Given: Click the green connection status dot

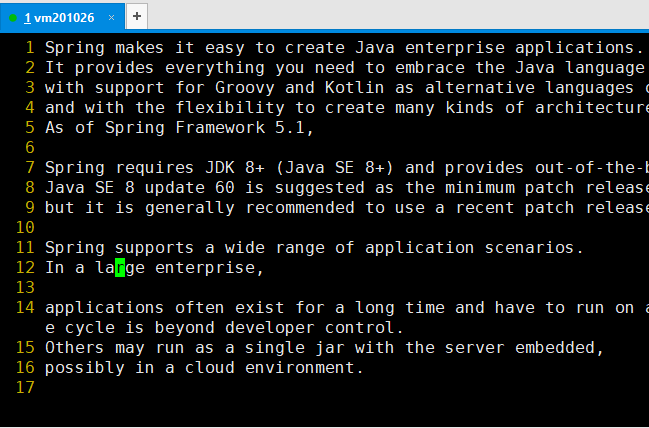Looking at the screenshot, I should pyautogui.click(x=13, y=18).
